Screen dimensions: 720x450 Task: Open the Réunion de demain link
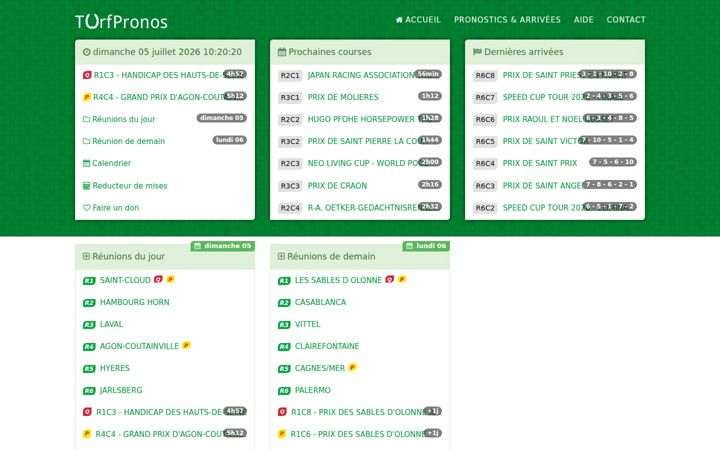pos(128,141)
